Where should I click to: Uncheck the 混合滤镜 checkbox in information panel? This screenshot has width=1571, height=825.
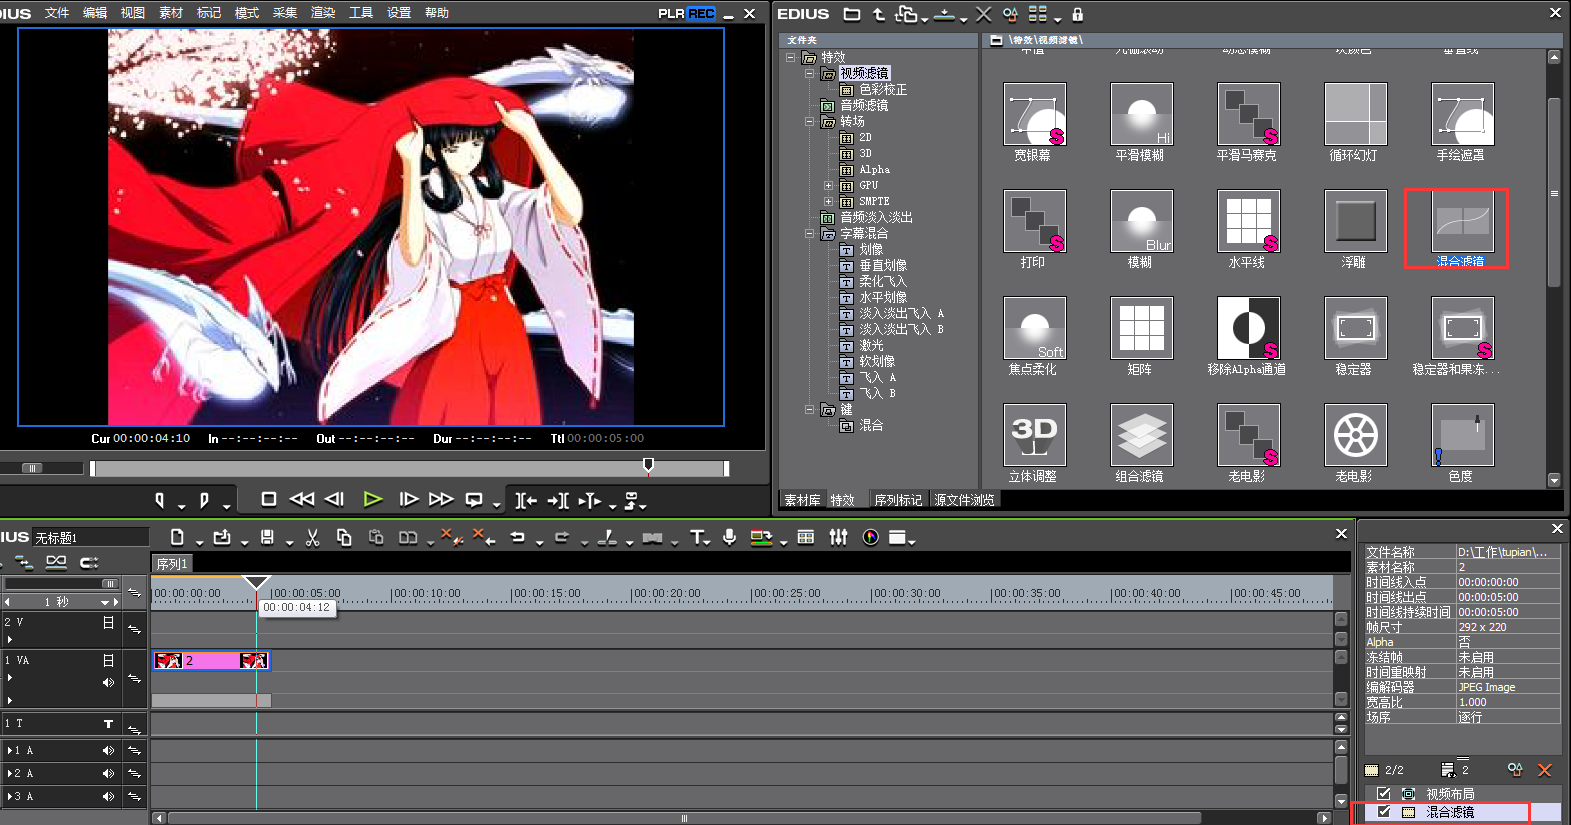coord(1384,812)
